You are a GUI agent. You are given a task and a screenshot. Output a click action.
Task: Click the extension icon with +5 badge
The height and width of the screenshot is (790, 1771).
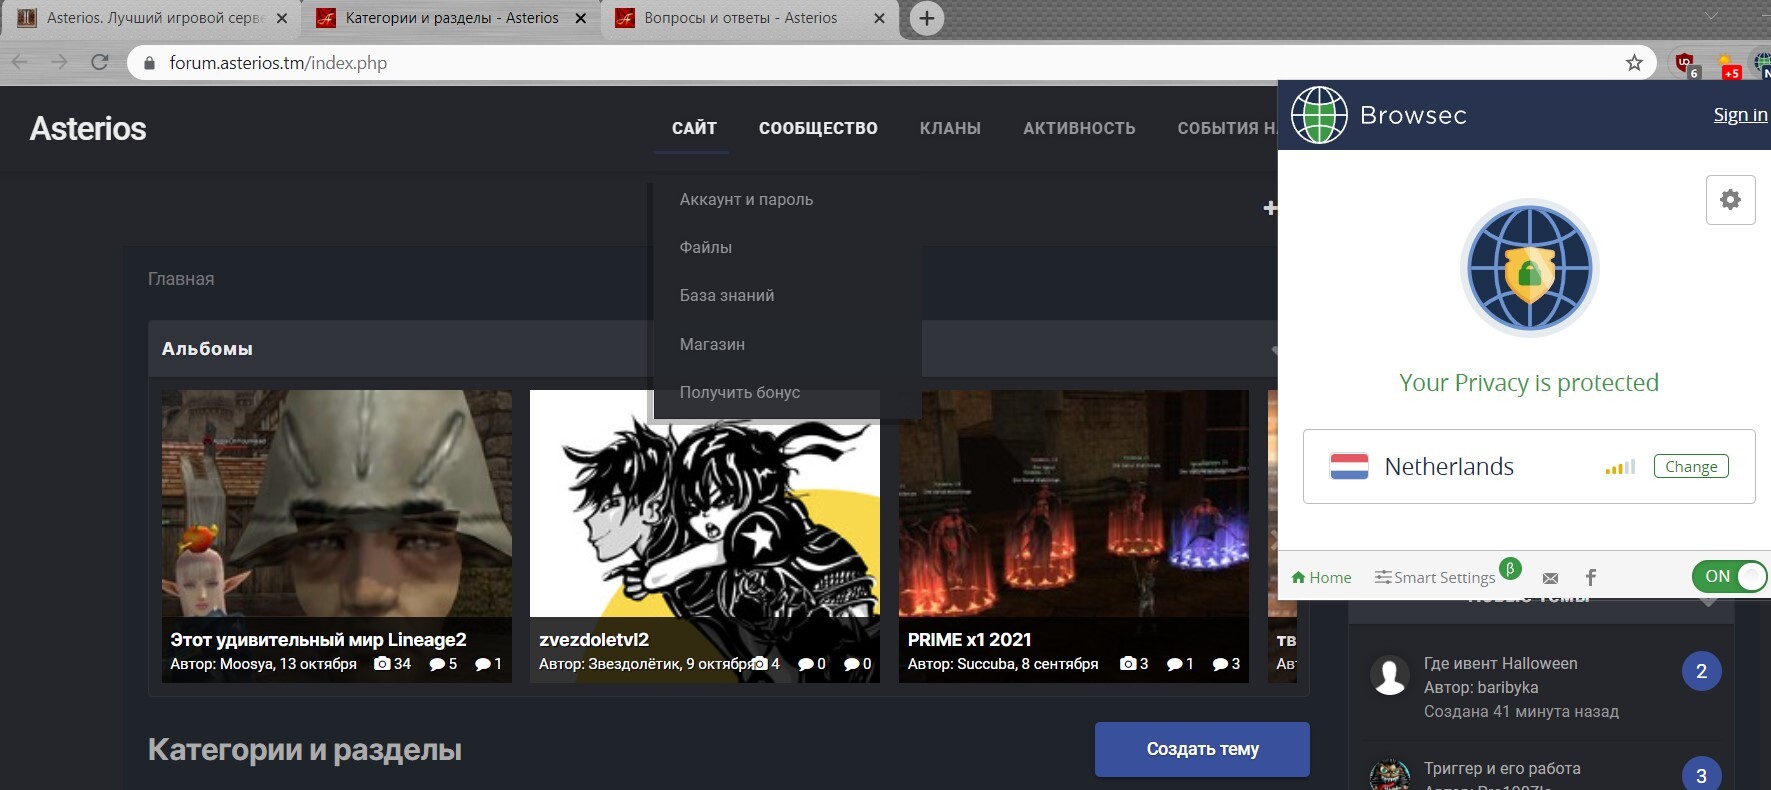tap(1729, 65)
